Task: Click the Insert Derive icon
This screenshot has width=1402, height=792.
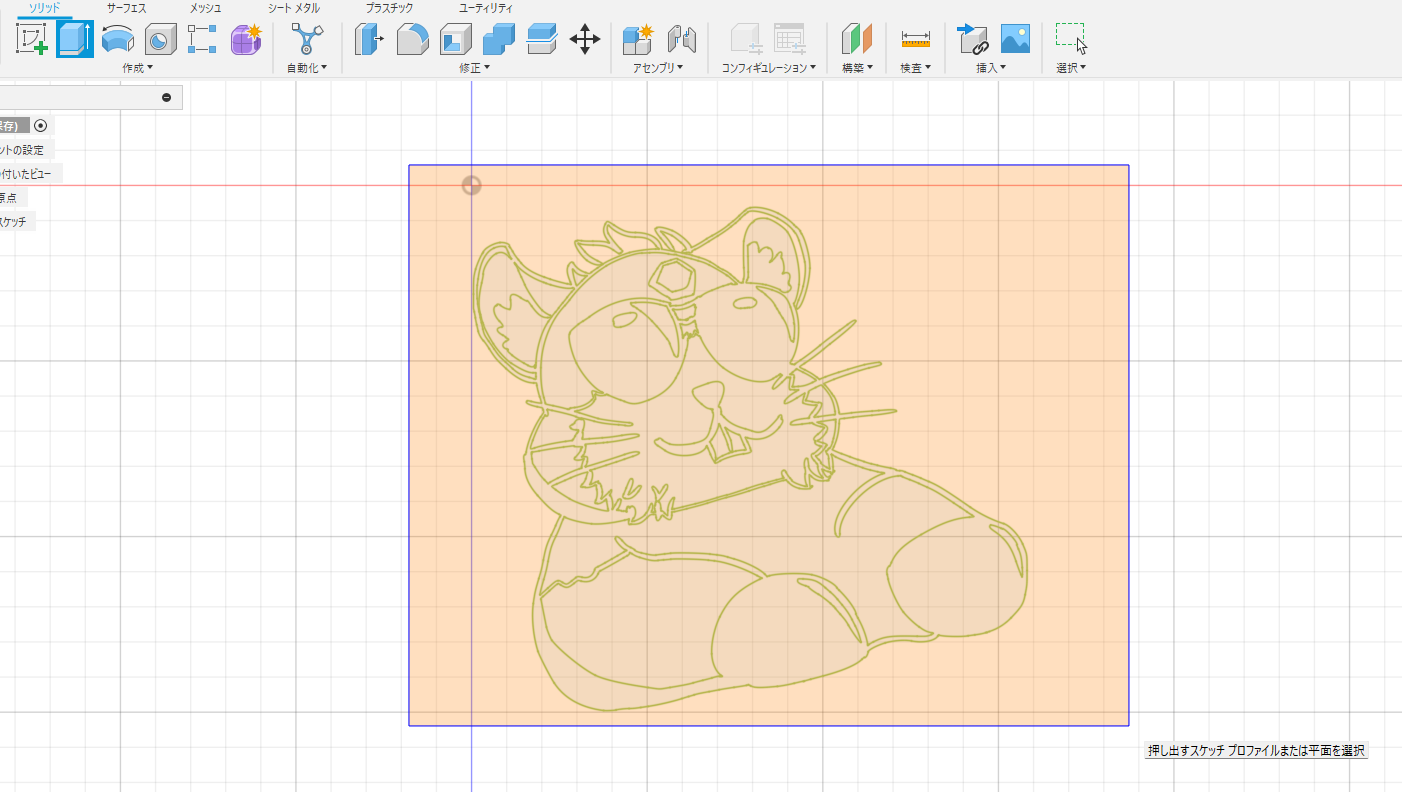Action: (x=972, y=39)
